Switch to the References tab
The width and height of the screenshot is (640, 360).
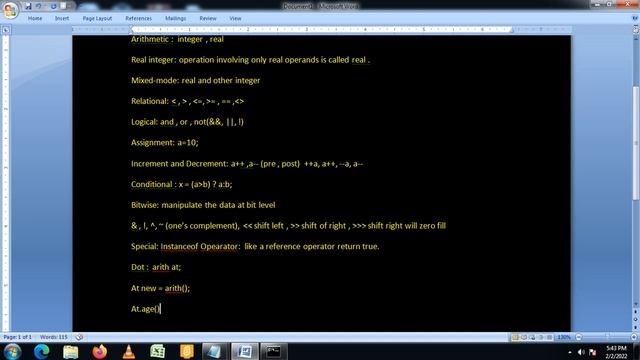coord(138,18)
